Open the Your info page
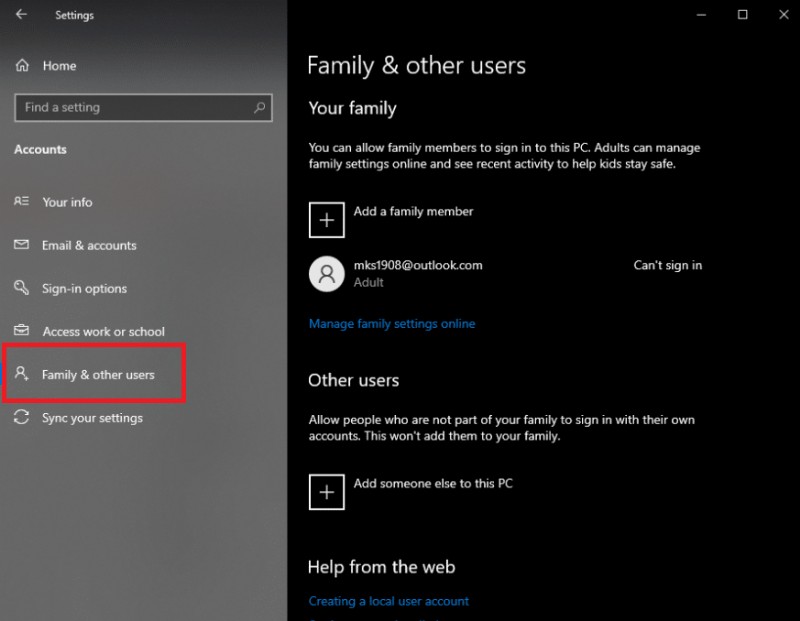This screenshot has height=621, width=800. 67,202
